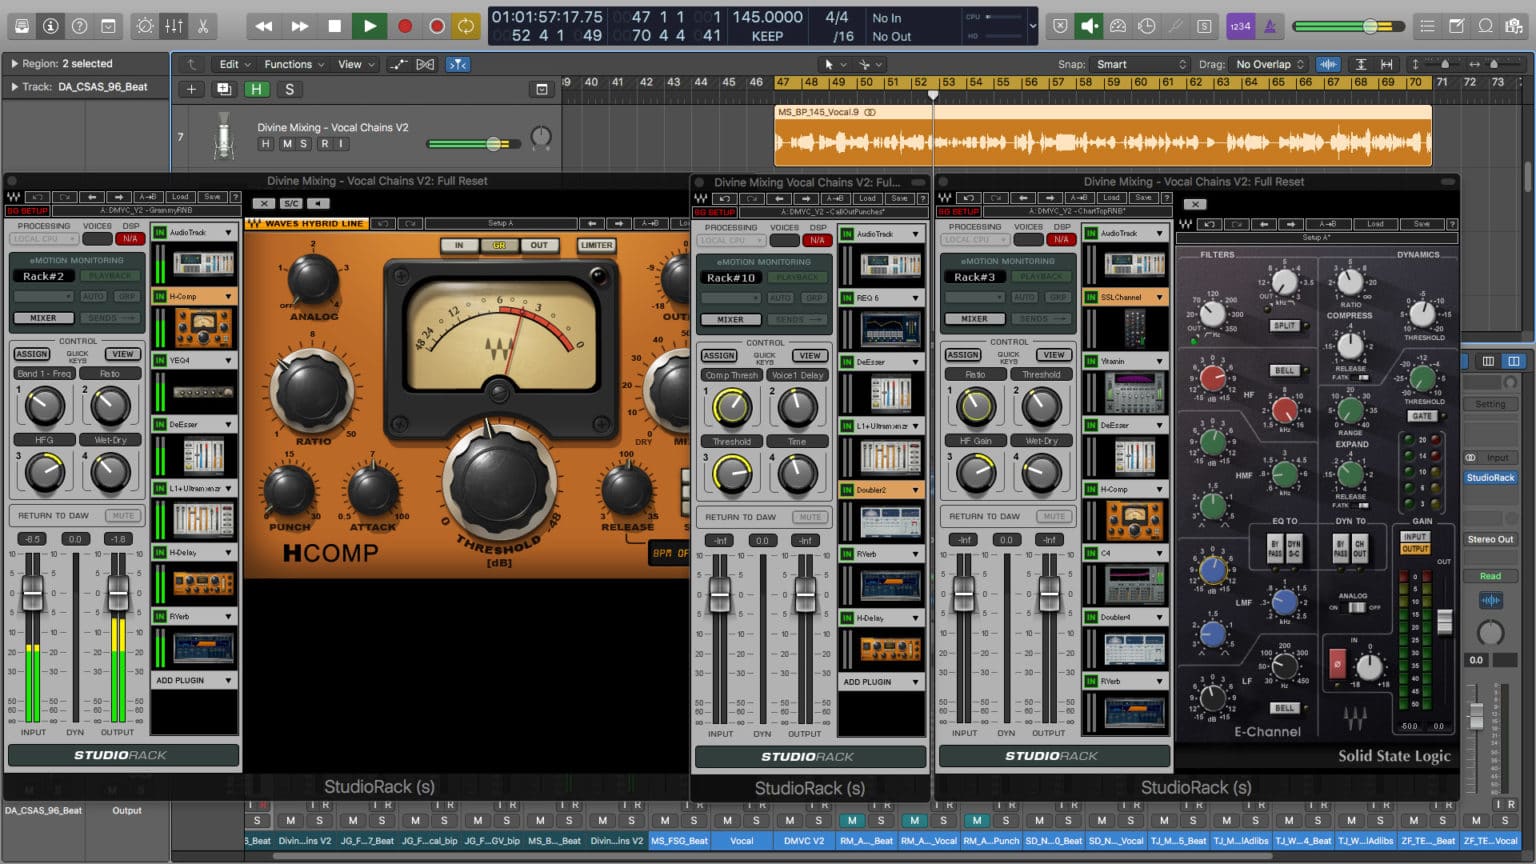
Task: Open the List Editors icon at top right
Action: [x=1429, y=27]
